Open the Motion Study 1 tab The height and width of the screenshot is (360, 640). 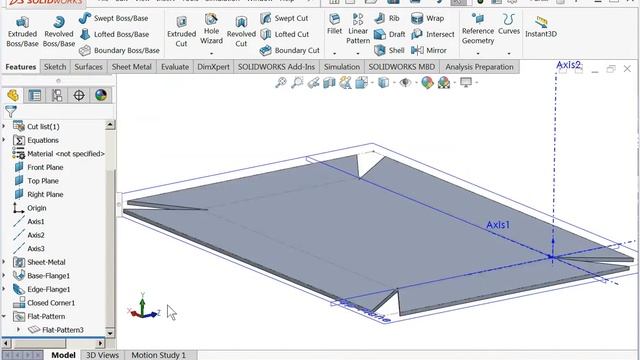point(158,355)
